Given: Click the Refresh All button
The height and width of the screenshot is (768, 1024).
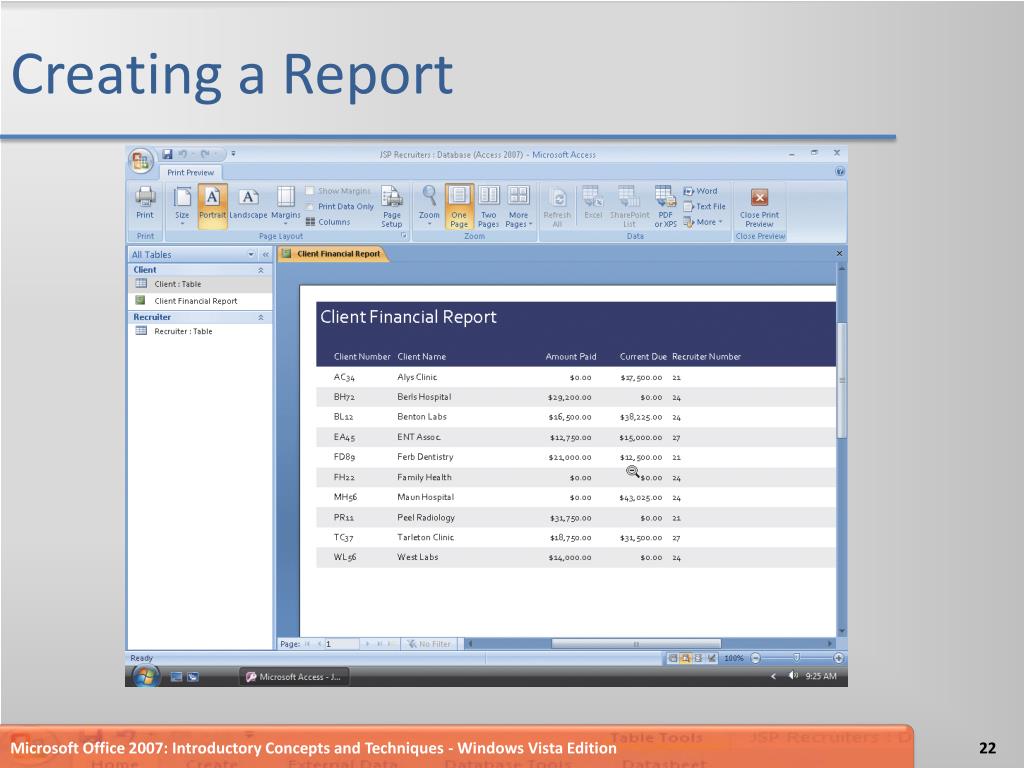Looking at the screenshot, I should pos(557,208).
